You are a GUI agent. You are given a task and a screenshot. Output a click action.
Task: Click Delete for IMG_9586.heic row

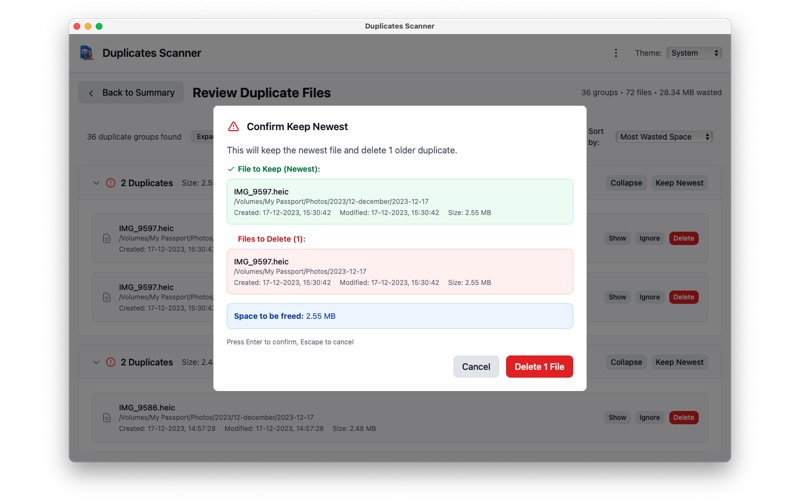pyautogui.click(x=684, y=417)
